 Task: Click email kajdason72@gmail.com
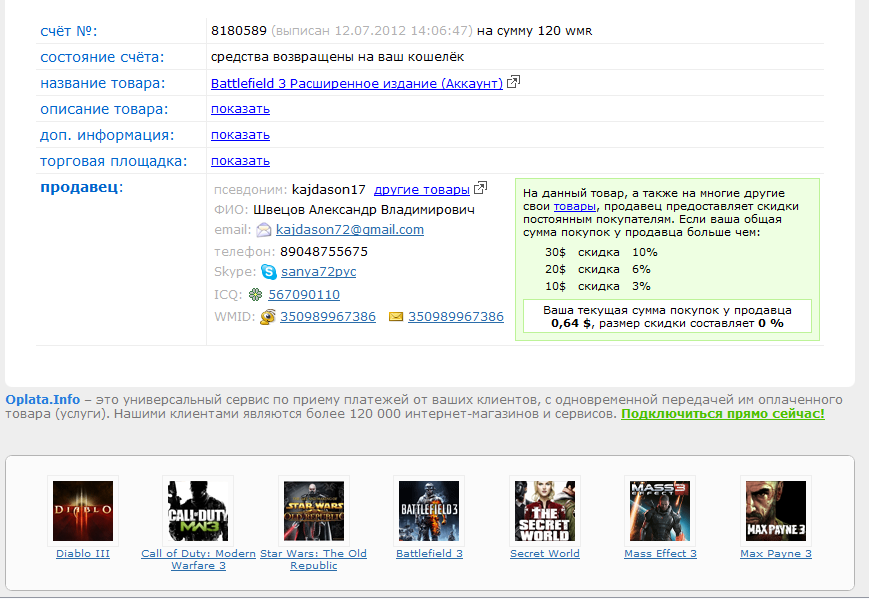coord(350,229)
